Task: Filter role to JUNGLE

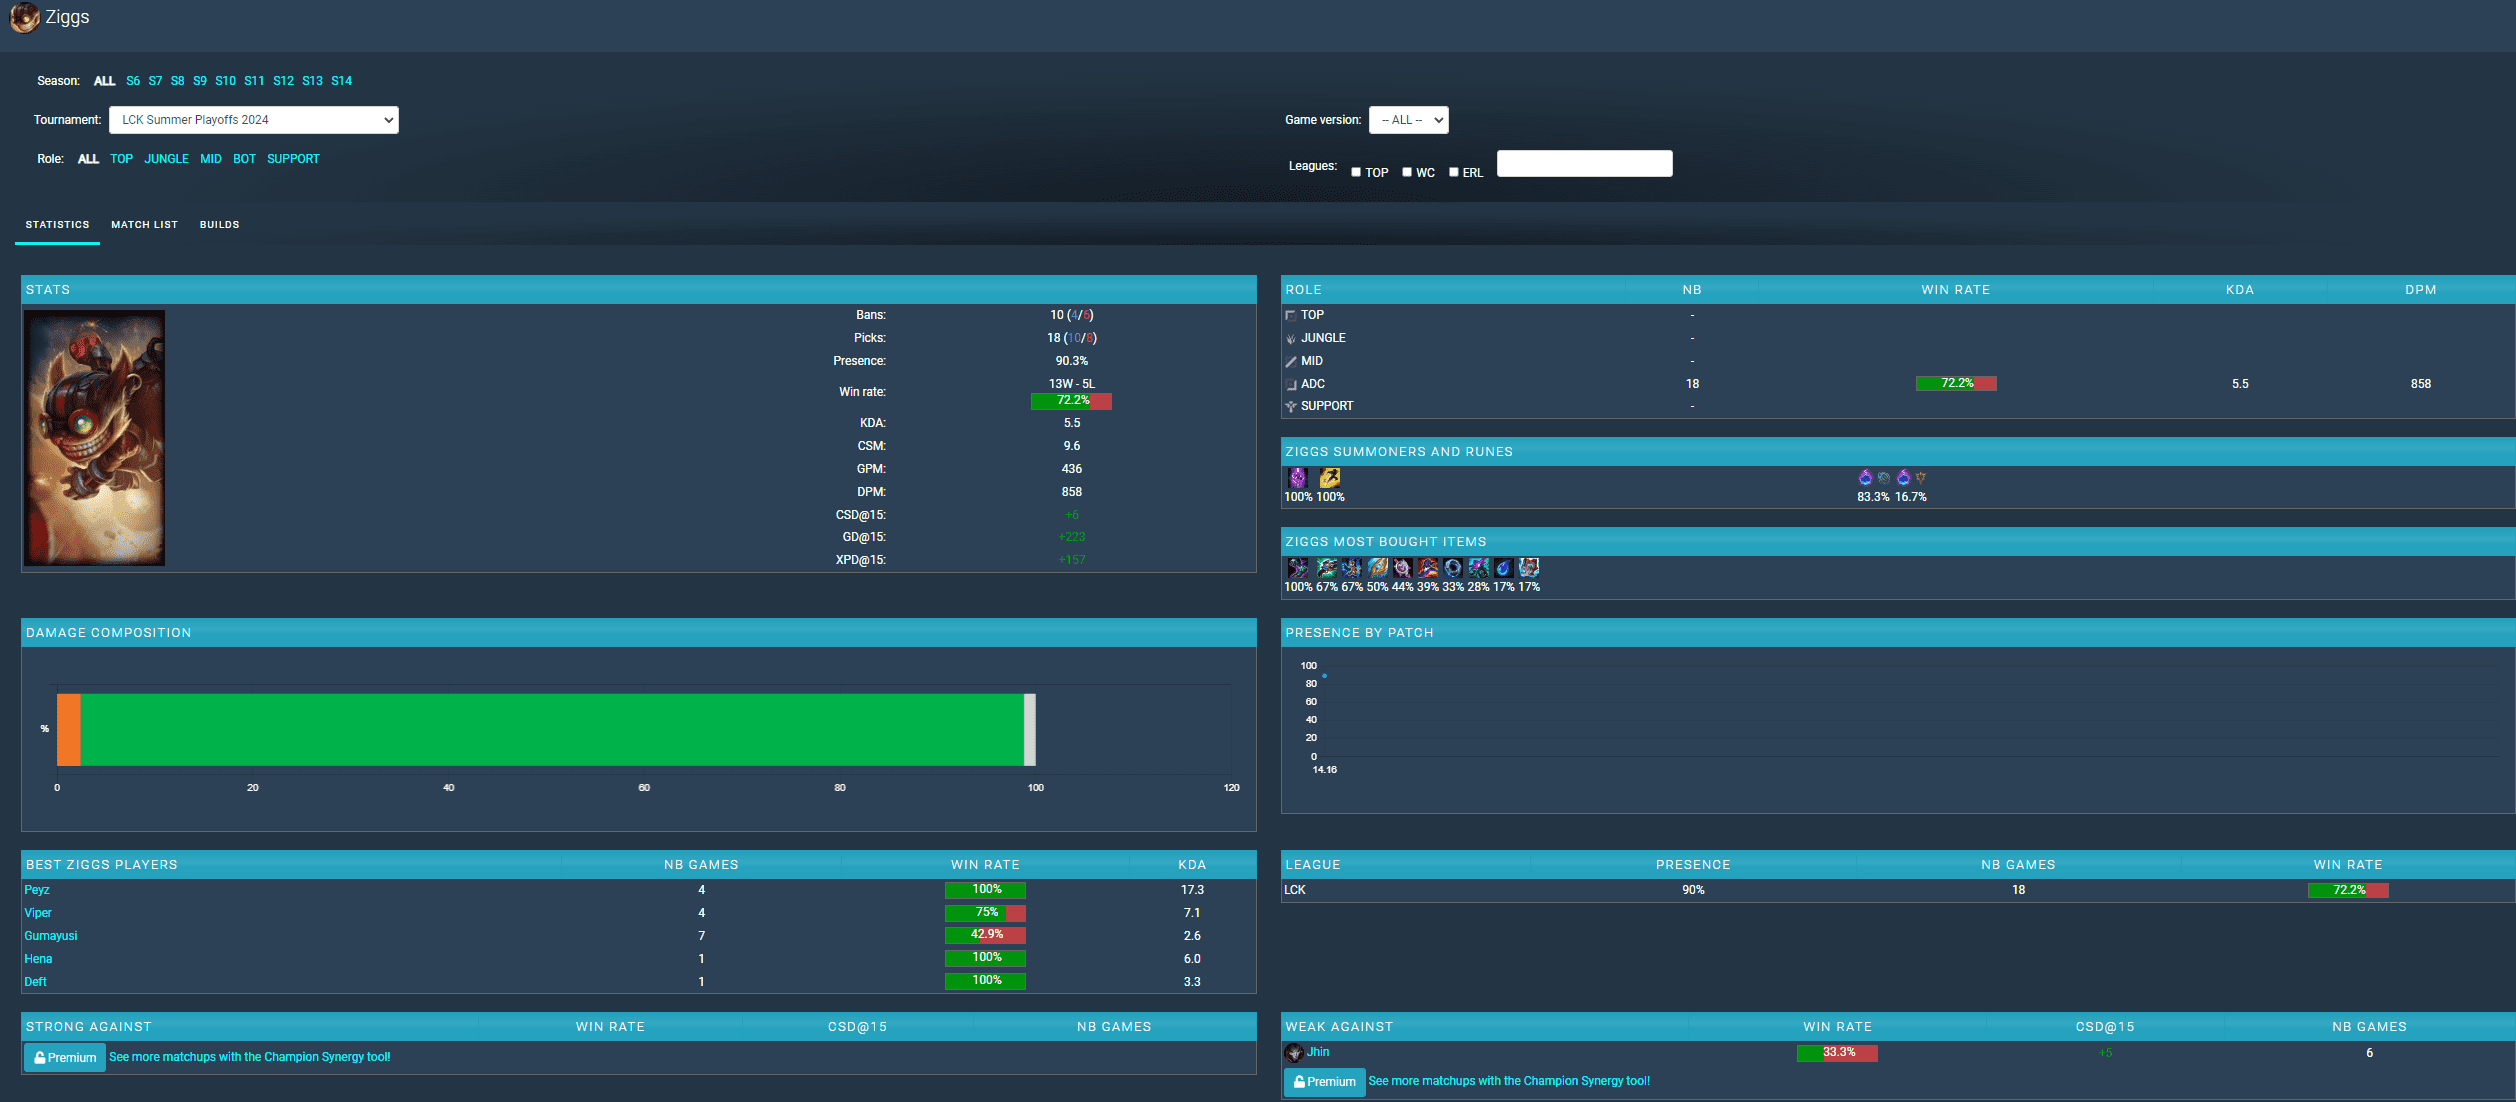Action: click(166, 159)
